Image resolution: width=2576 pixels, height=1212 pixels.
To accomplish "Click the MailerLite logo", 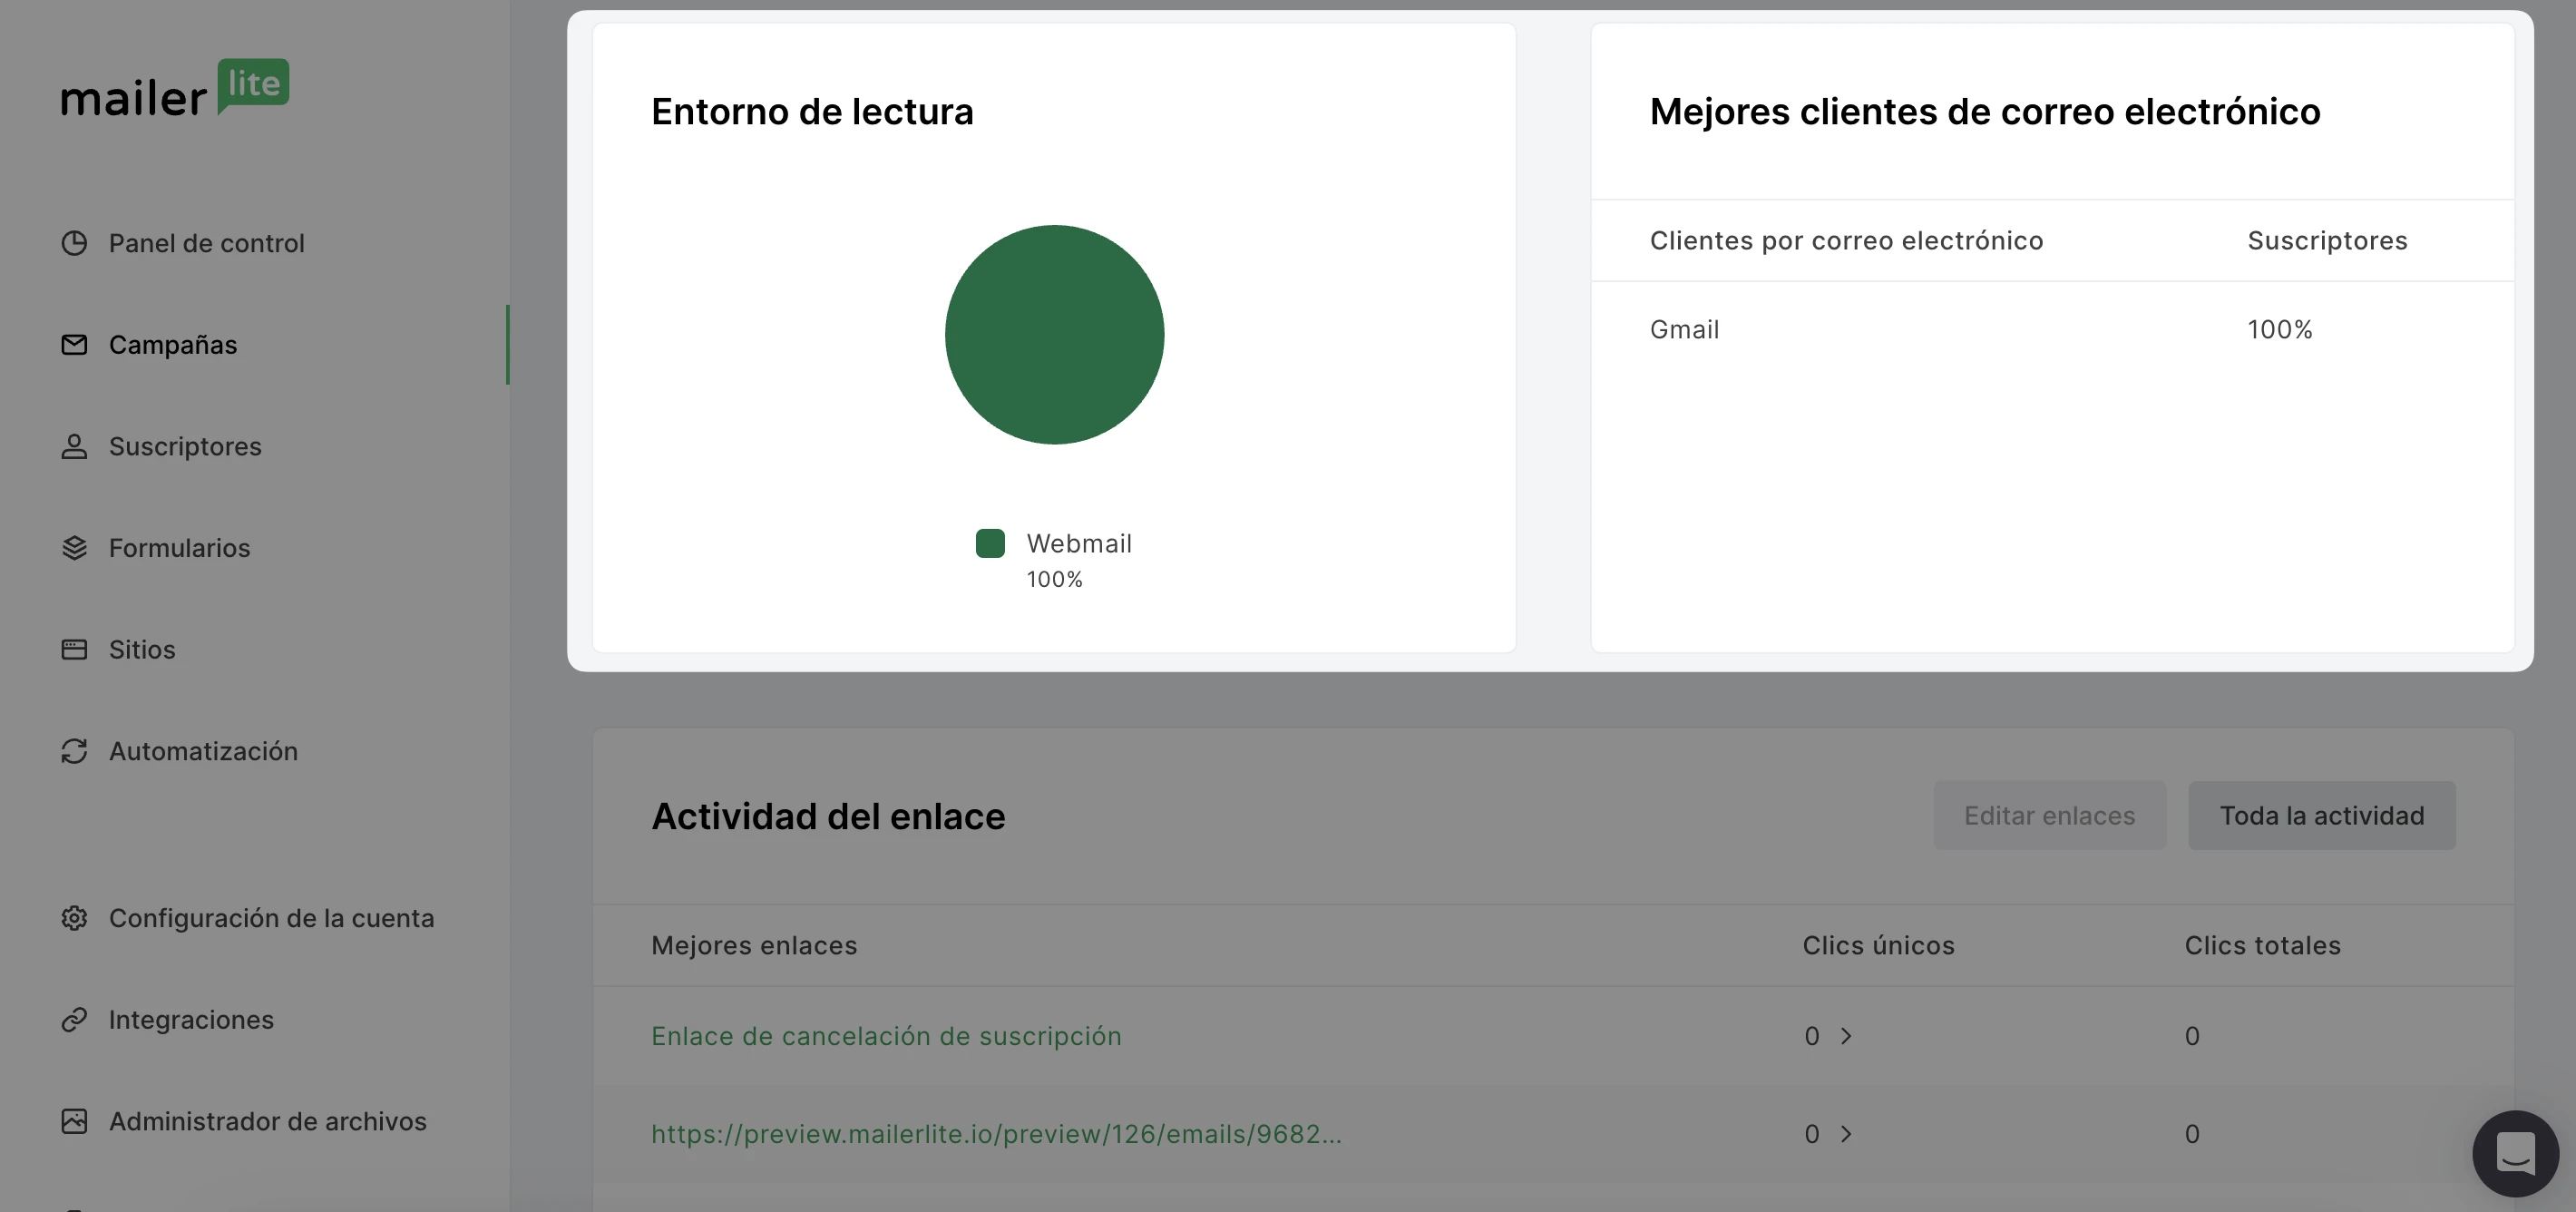I will (x=175, y=88).
